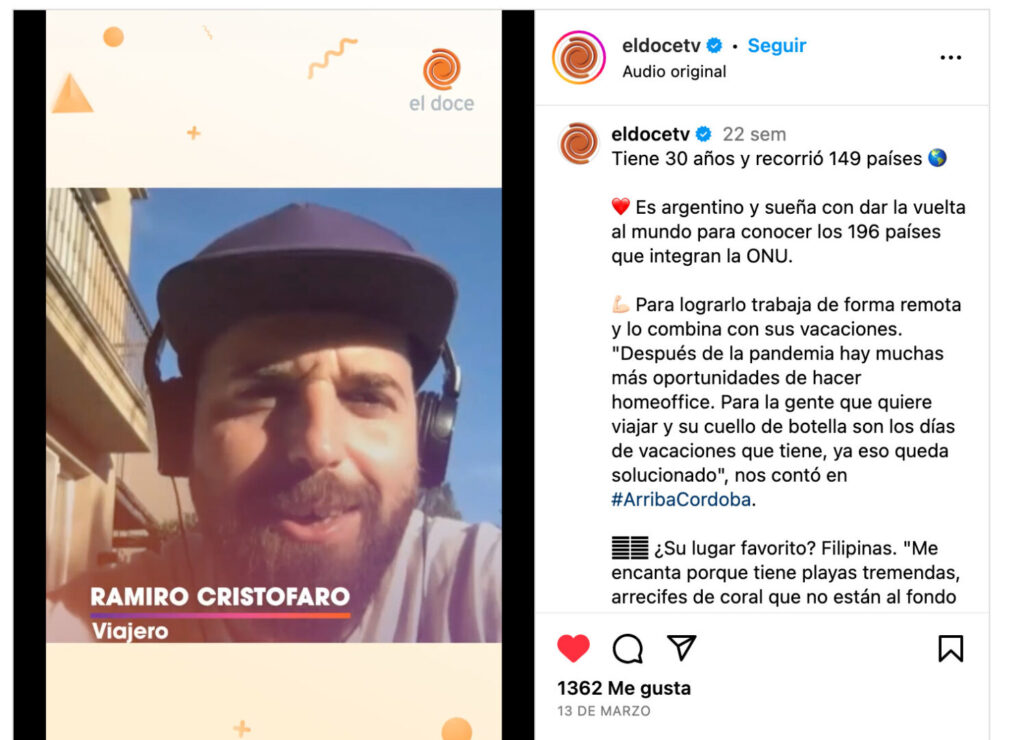Unlike the post via red heart icon

(x=573, y=648)
